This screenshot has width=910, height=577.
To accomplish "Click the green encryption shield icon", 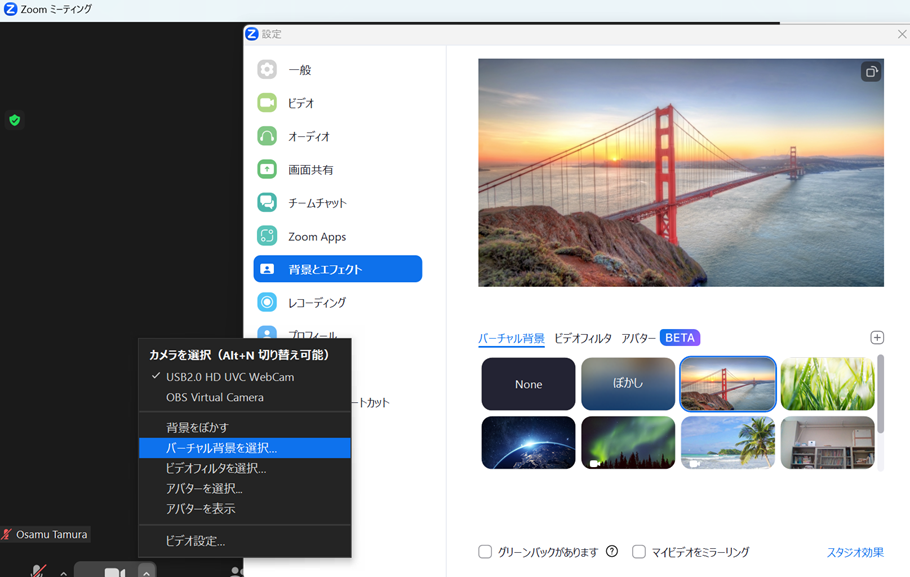I will [14, 120].
